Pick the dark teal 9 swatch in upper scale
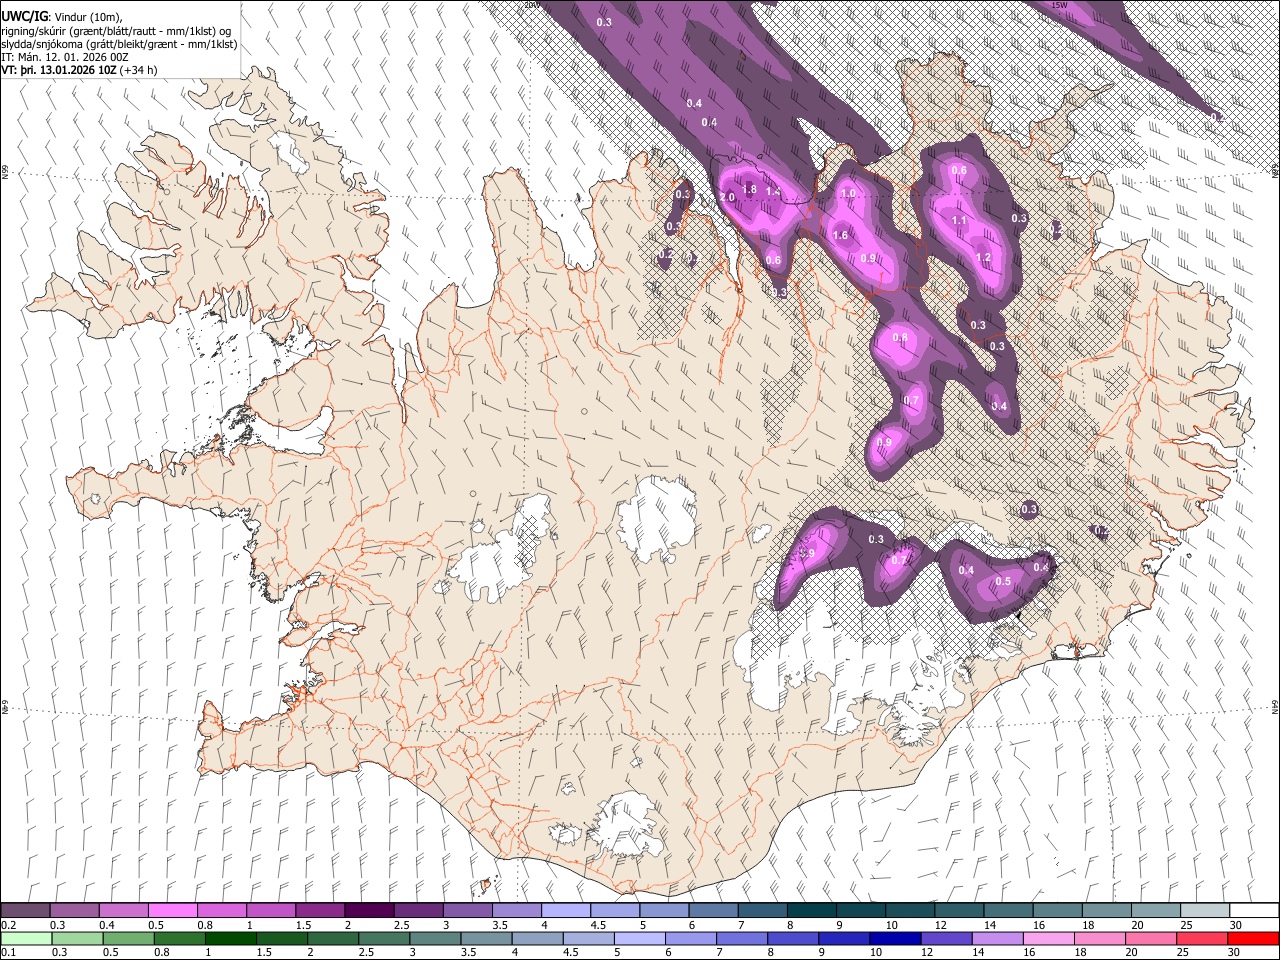Image resolution: width=1280 pixels, height=960 pixels. [861, 911]
